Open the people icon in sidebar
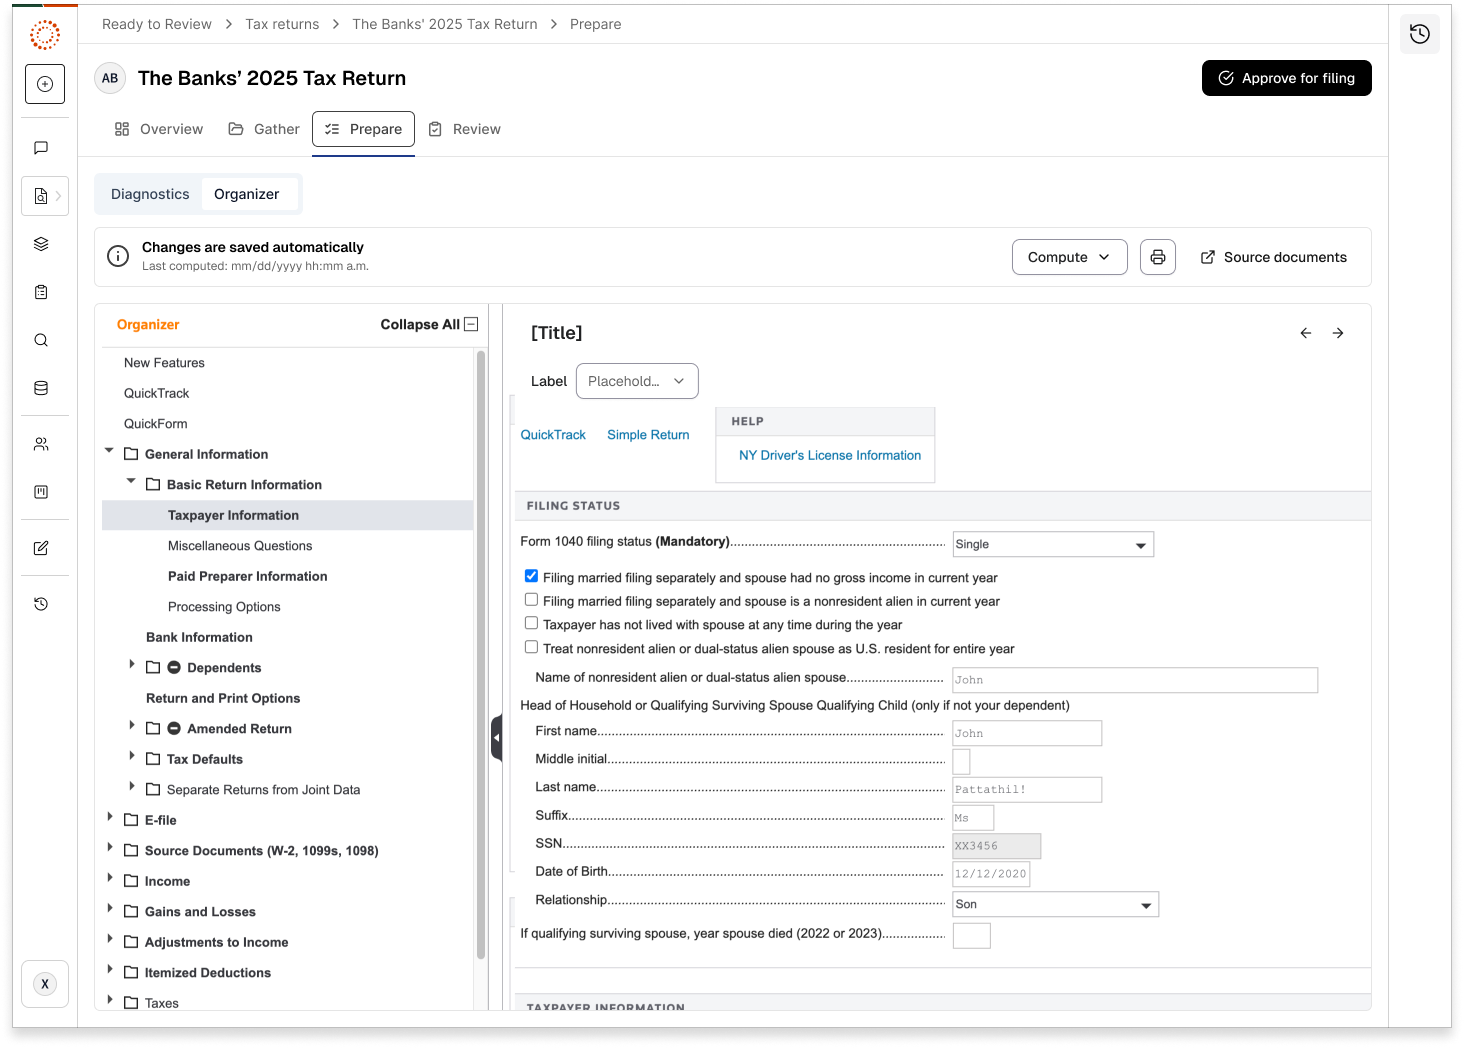 tap(41, 444)
